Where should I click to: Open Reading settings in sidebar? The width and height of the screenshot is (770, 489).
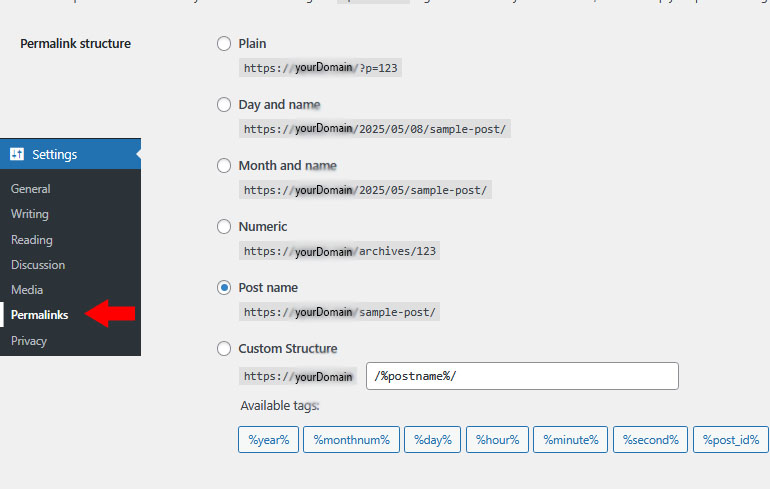[x=32, y=240]
